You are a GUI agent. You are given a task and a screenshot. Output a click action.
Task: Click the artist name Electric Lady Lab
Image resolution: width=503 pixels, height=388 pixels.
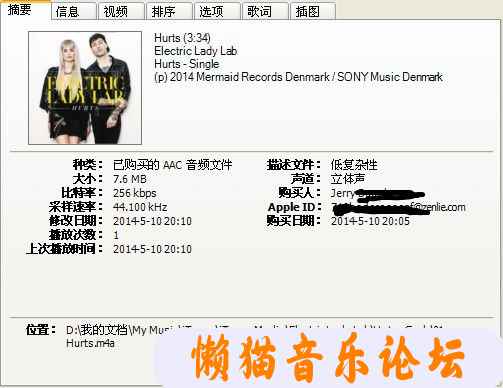tap(196, 51)
